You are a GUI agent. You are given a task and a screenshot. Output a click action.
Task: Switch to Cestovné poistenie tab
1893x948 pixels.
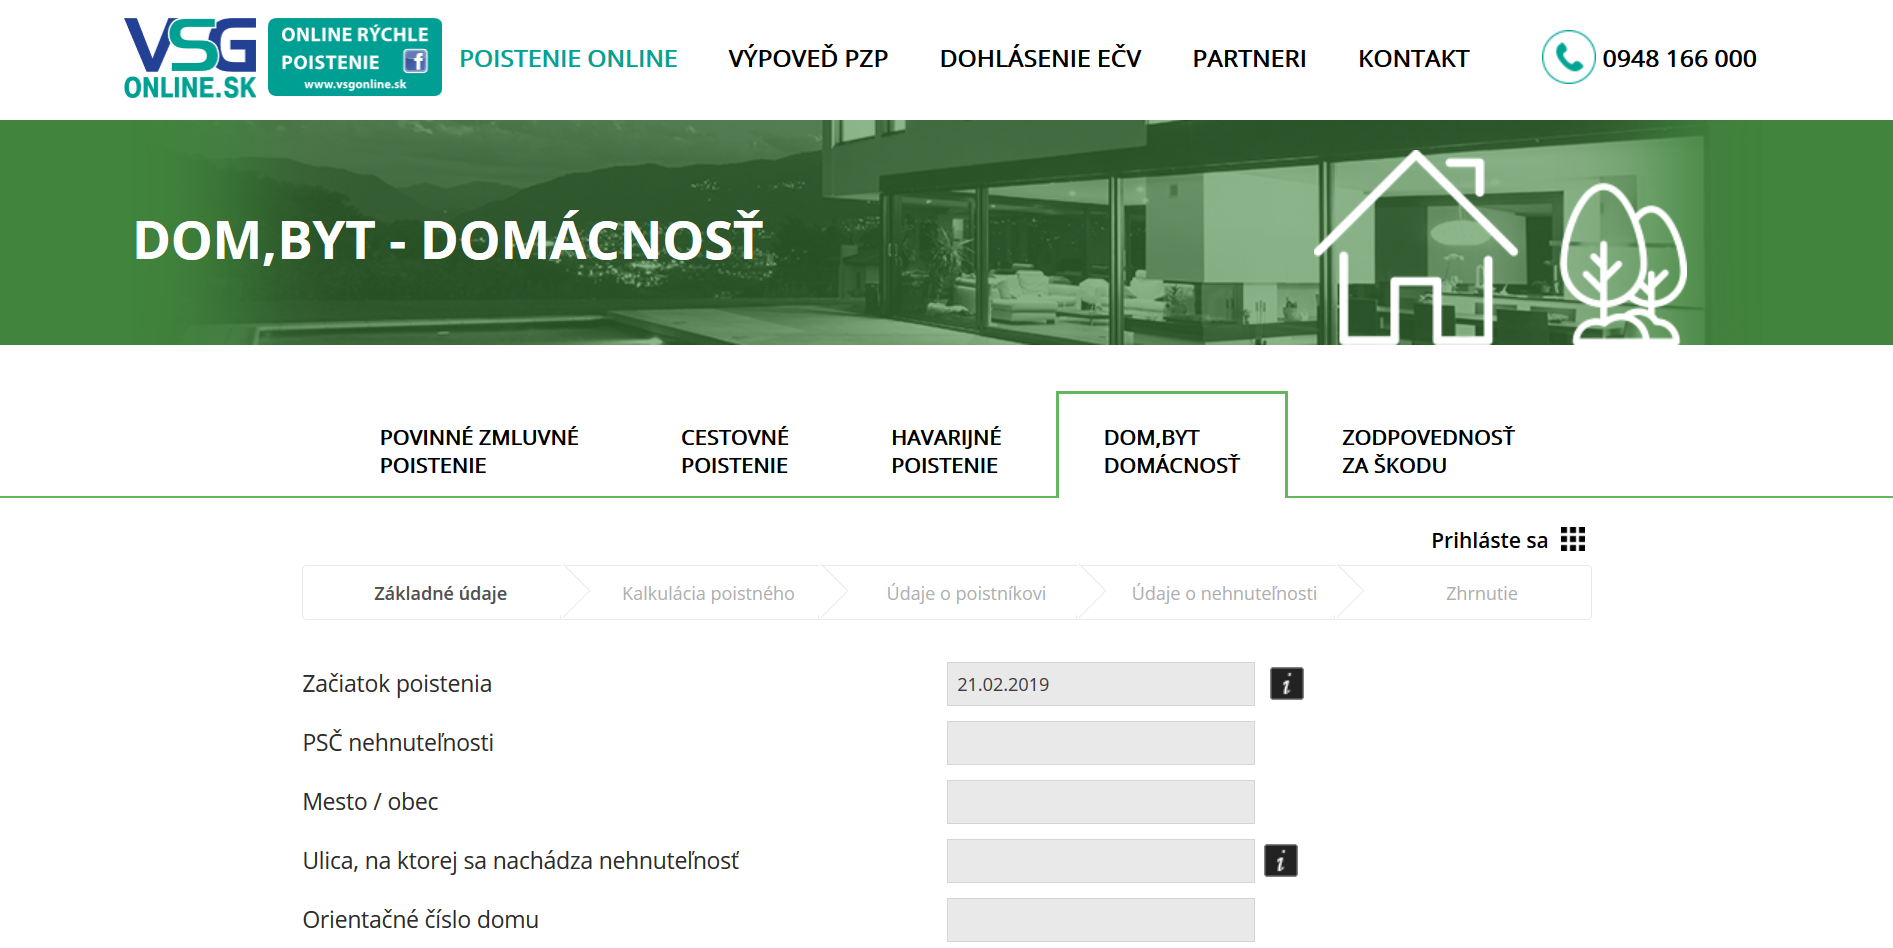pos(735,451)
